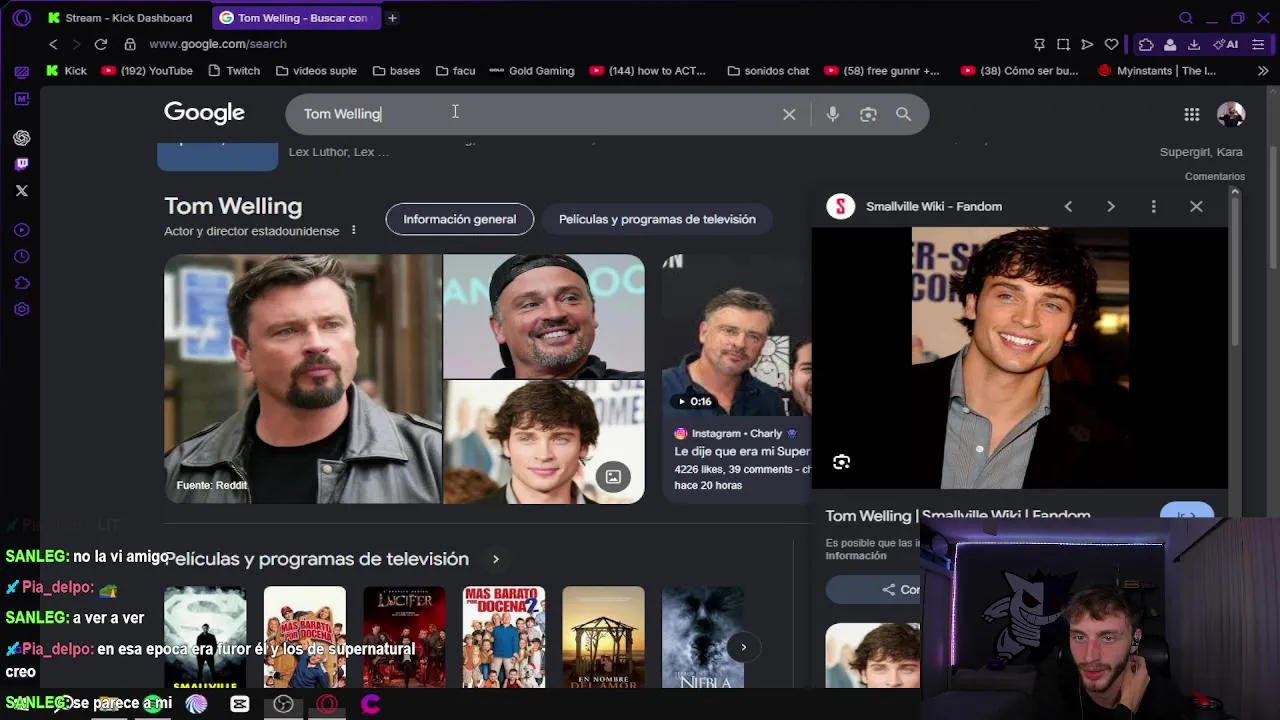The width and height of the screenshot is (1280, 720).
Task: Clear the Google search box with X
Action: 789,114
